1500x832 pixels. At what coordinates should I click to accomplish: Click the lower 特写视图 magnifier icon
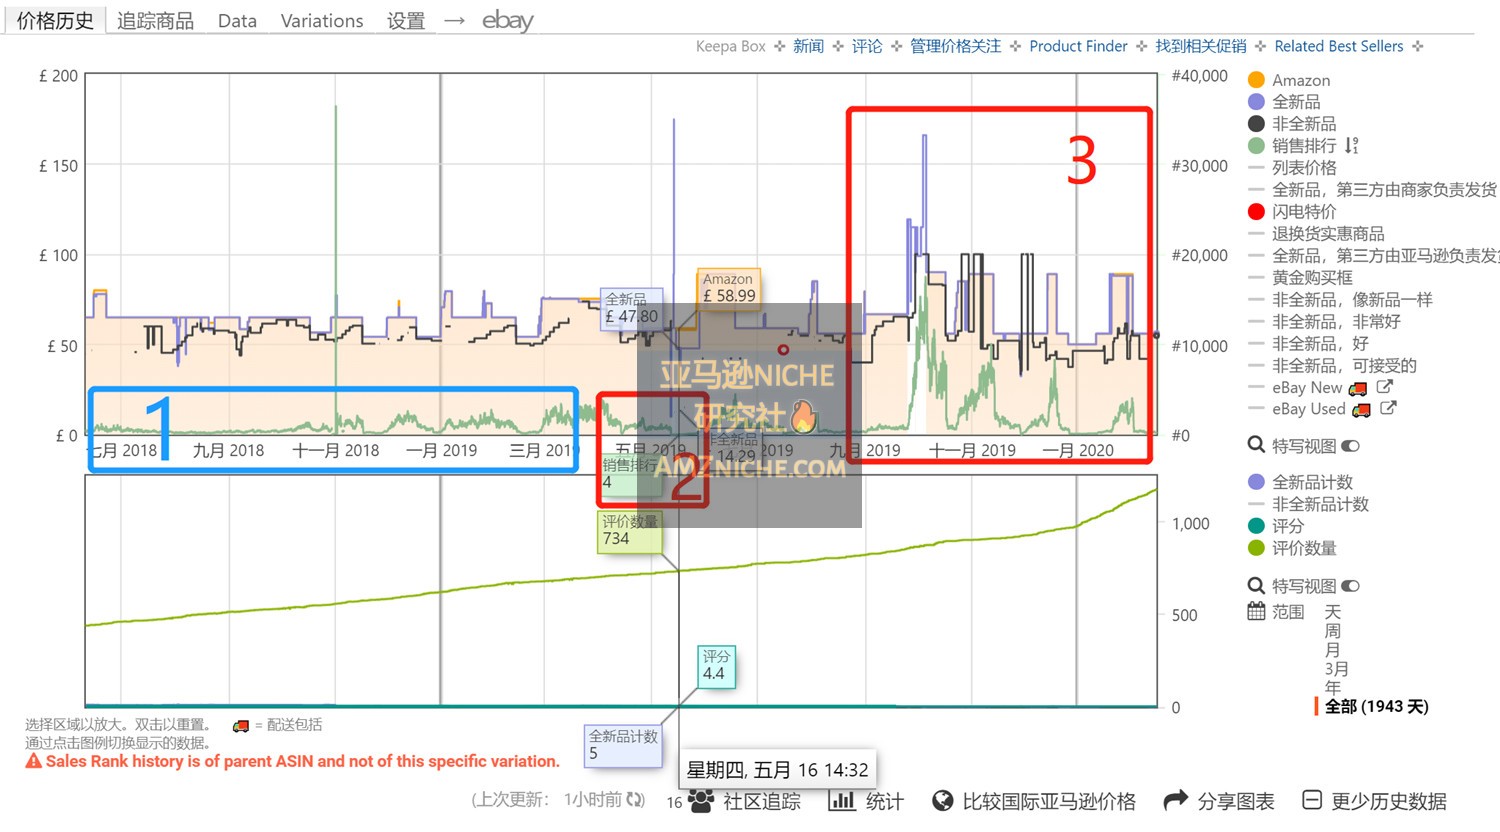tap(1256, 585)
